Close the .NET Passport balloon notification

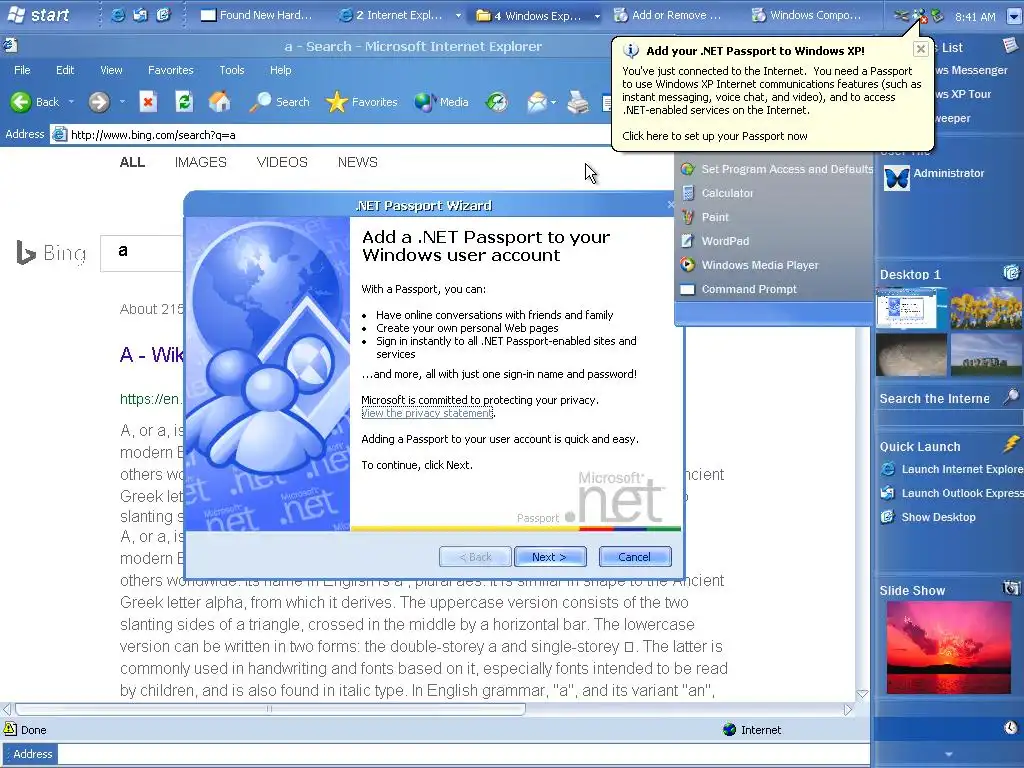(920, 49)
